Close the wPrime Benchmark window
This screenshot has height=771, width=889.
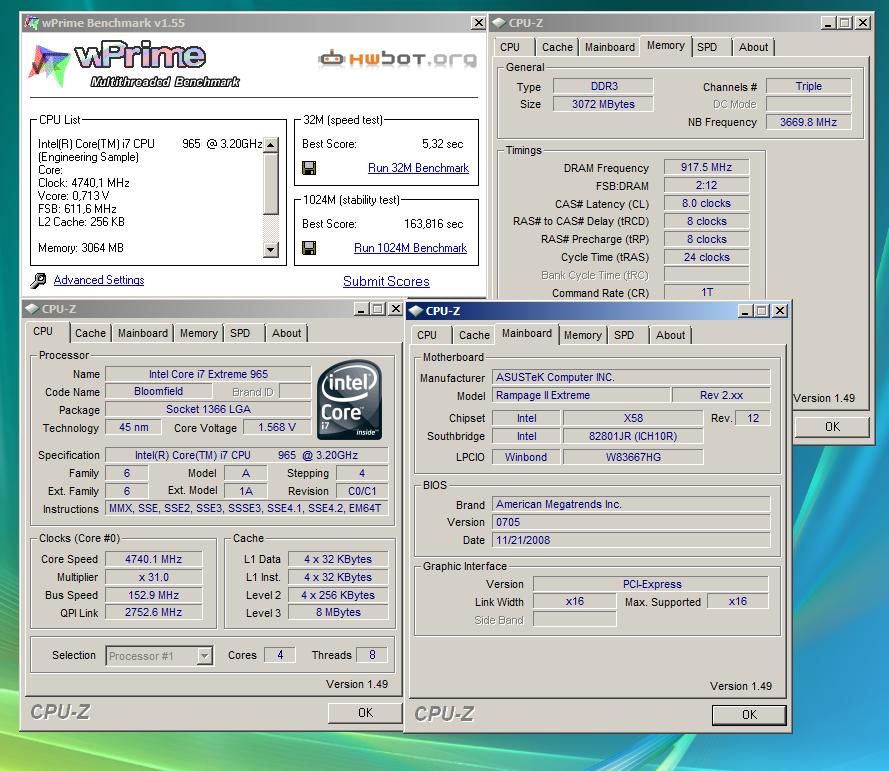point(479,23)
